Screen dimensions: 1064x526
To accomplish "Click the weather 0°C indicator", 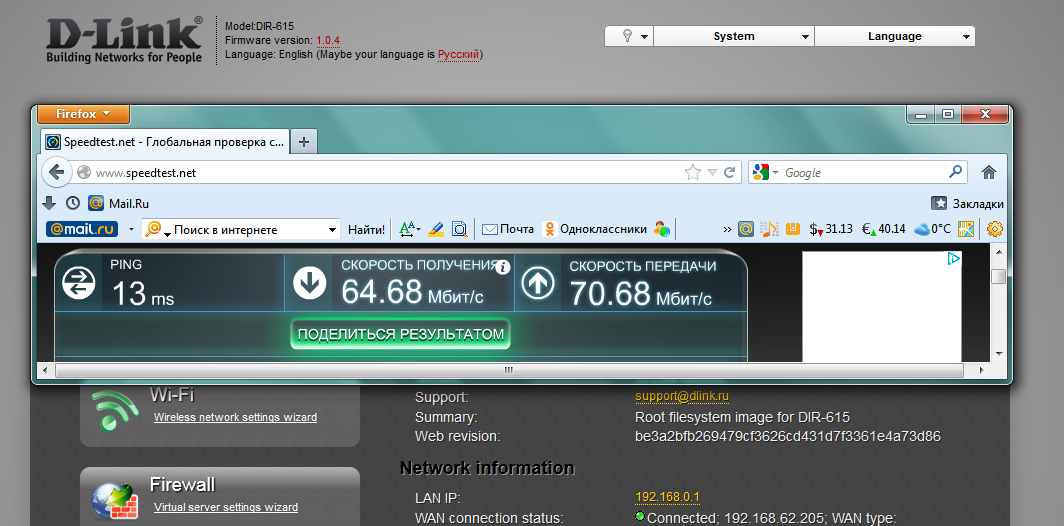I will coord(930,229).
